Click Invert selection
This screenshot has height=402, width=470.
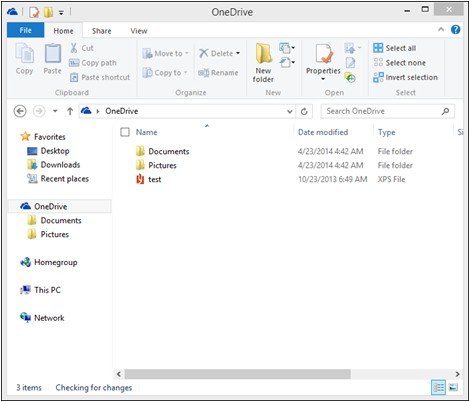[x=405, y=77]
